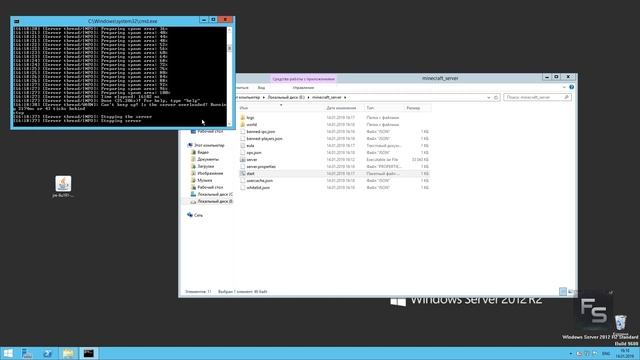The width and height of the screenshot is (640, 360).
Task: Click the cmd scrollbar down arrow
Action: click(229, 124)
